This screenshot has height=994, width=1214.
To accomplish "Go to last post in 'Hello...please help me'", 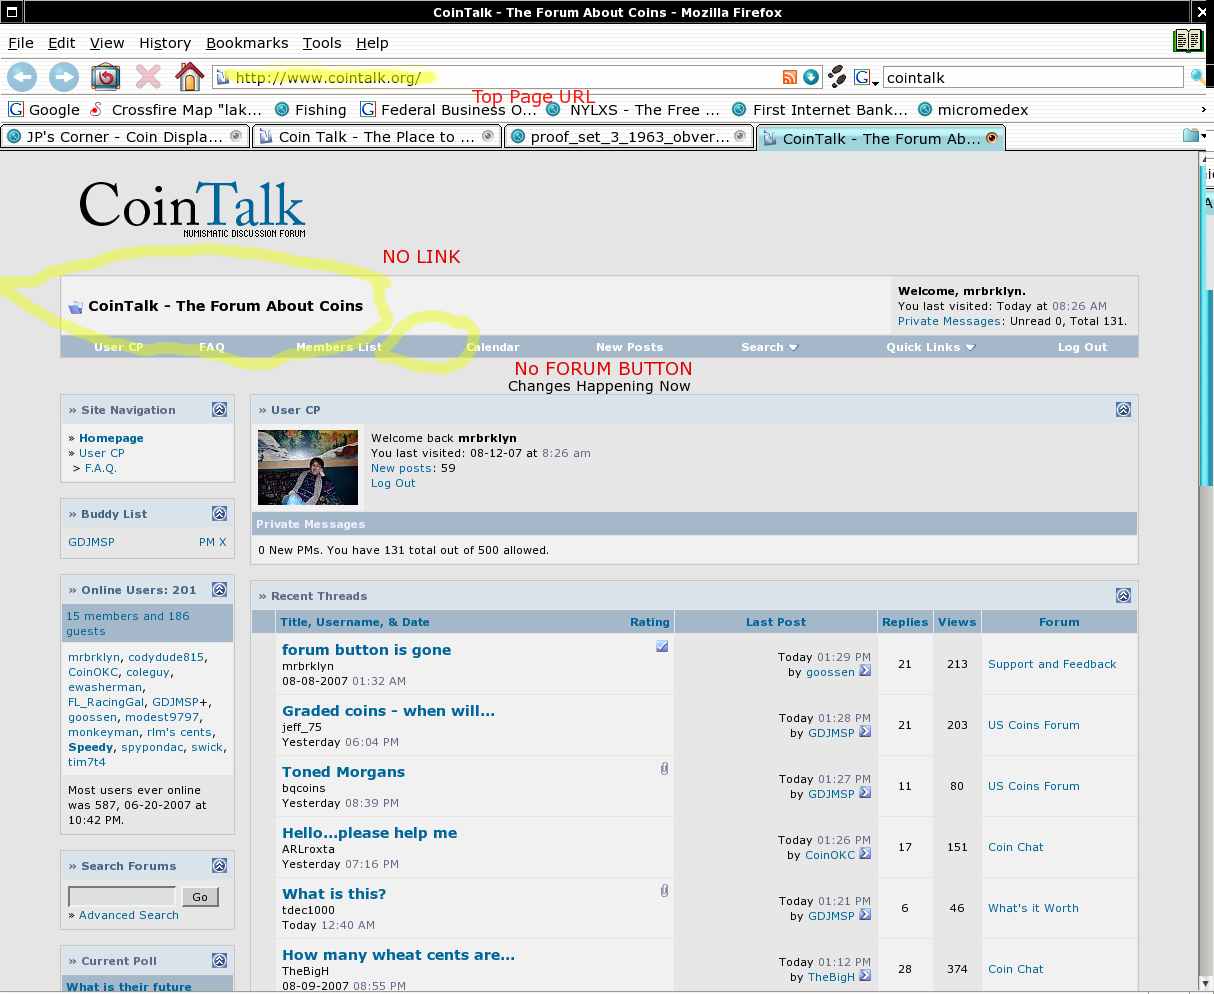I will tap(865, 854).
